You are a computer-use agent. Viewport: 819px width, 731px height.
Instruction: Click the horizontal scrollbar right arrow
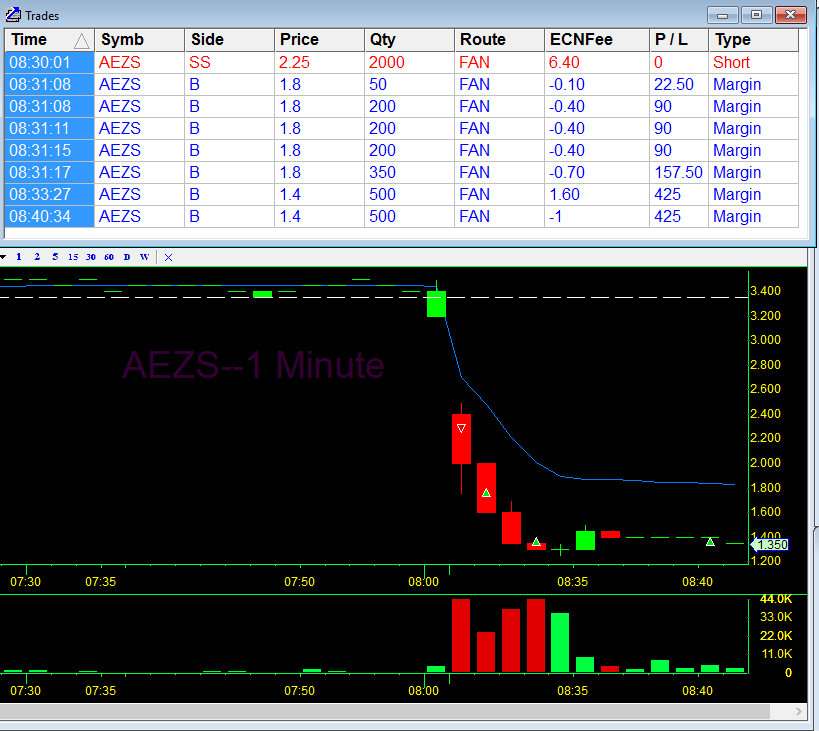799,711
